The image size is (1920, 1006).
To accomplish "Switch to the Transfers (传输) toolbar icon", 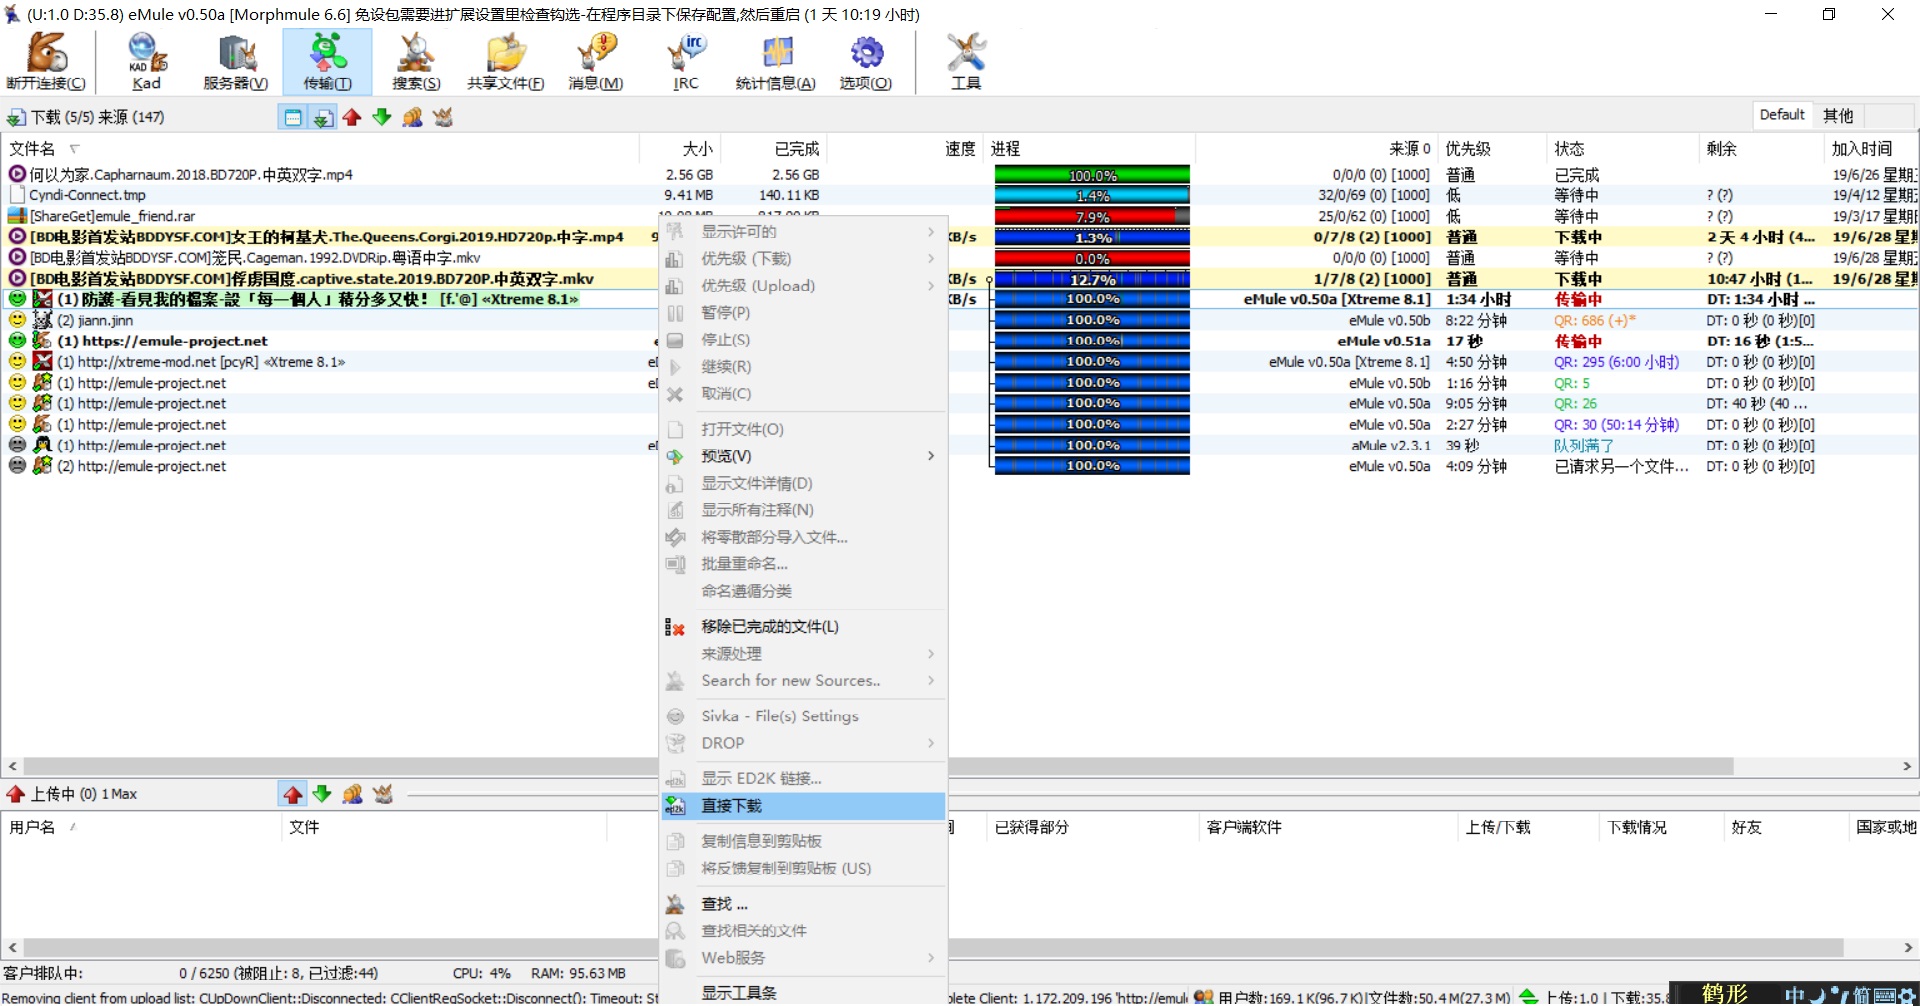I will click(x=327, y=62).
